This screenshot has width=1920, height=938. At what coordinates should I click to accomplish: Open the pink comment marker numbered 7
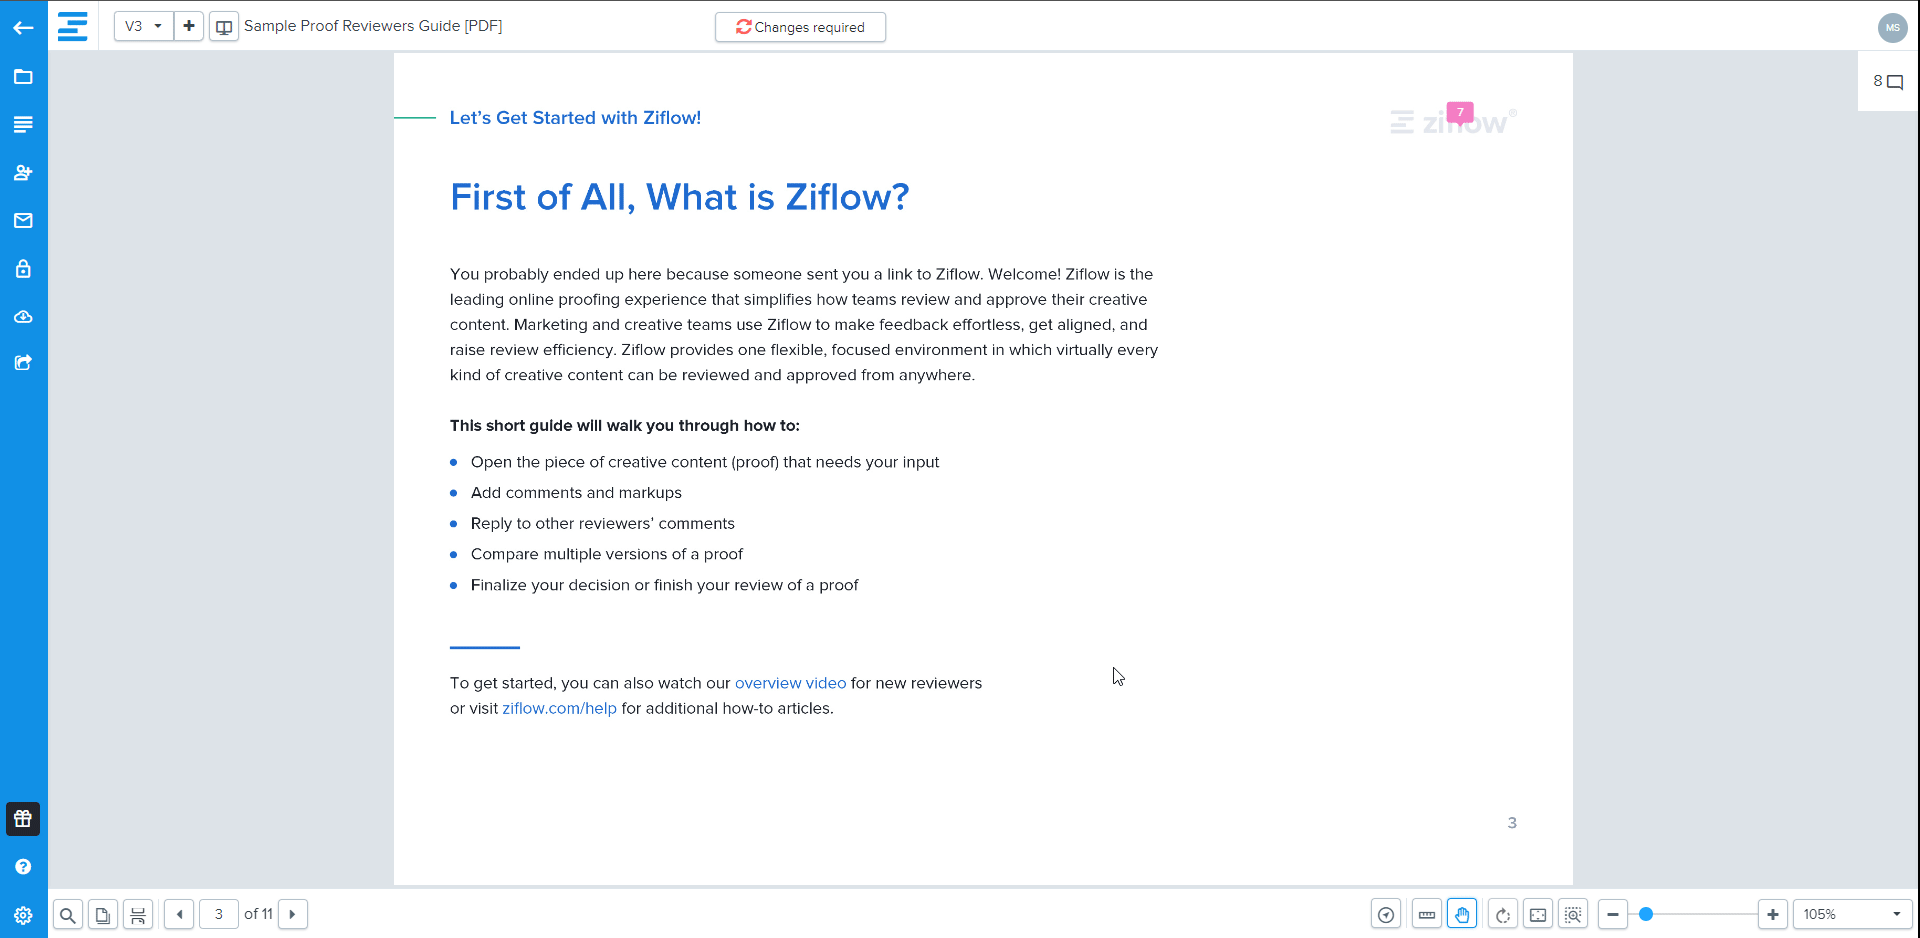[1460, 113]
